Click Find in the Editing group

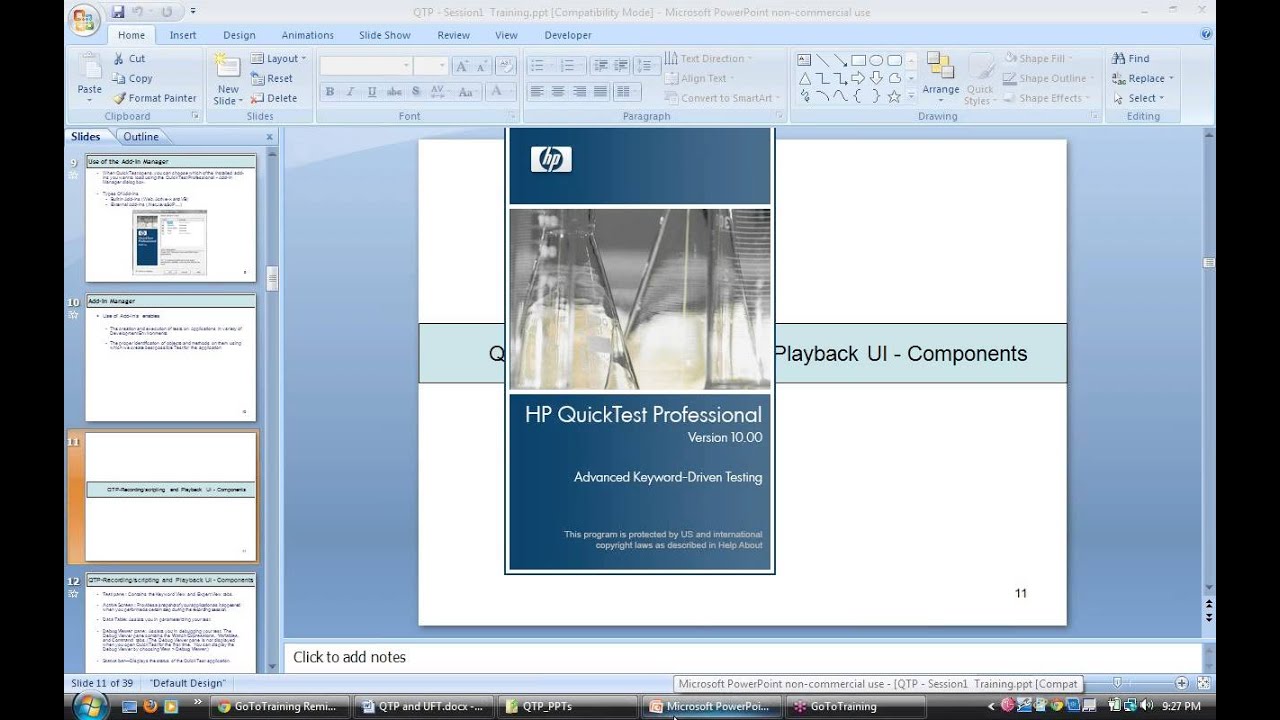click(x=1131, y=58)
